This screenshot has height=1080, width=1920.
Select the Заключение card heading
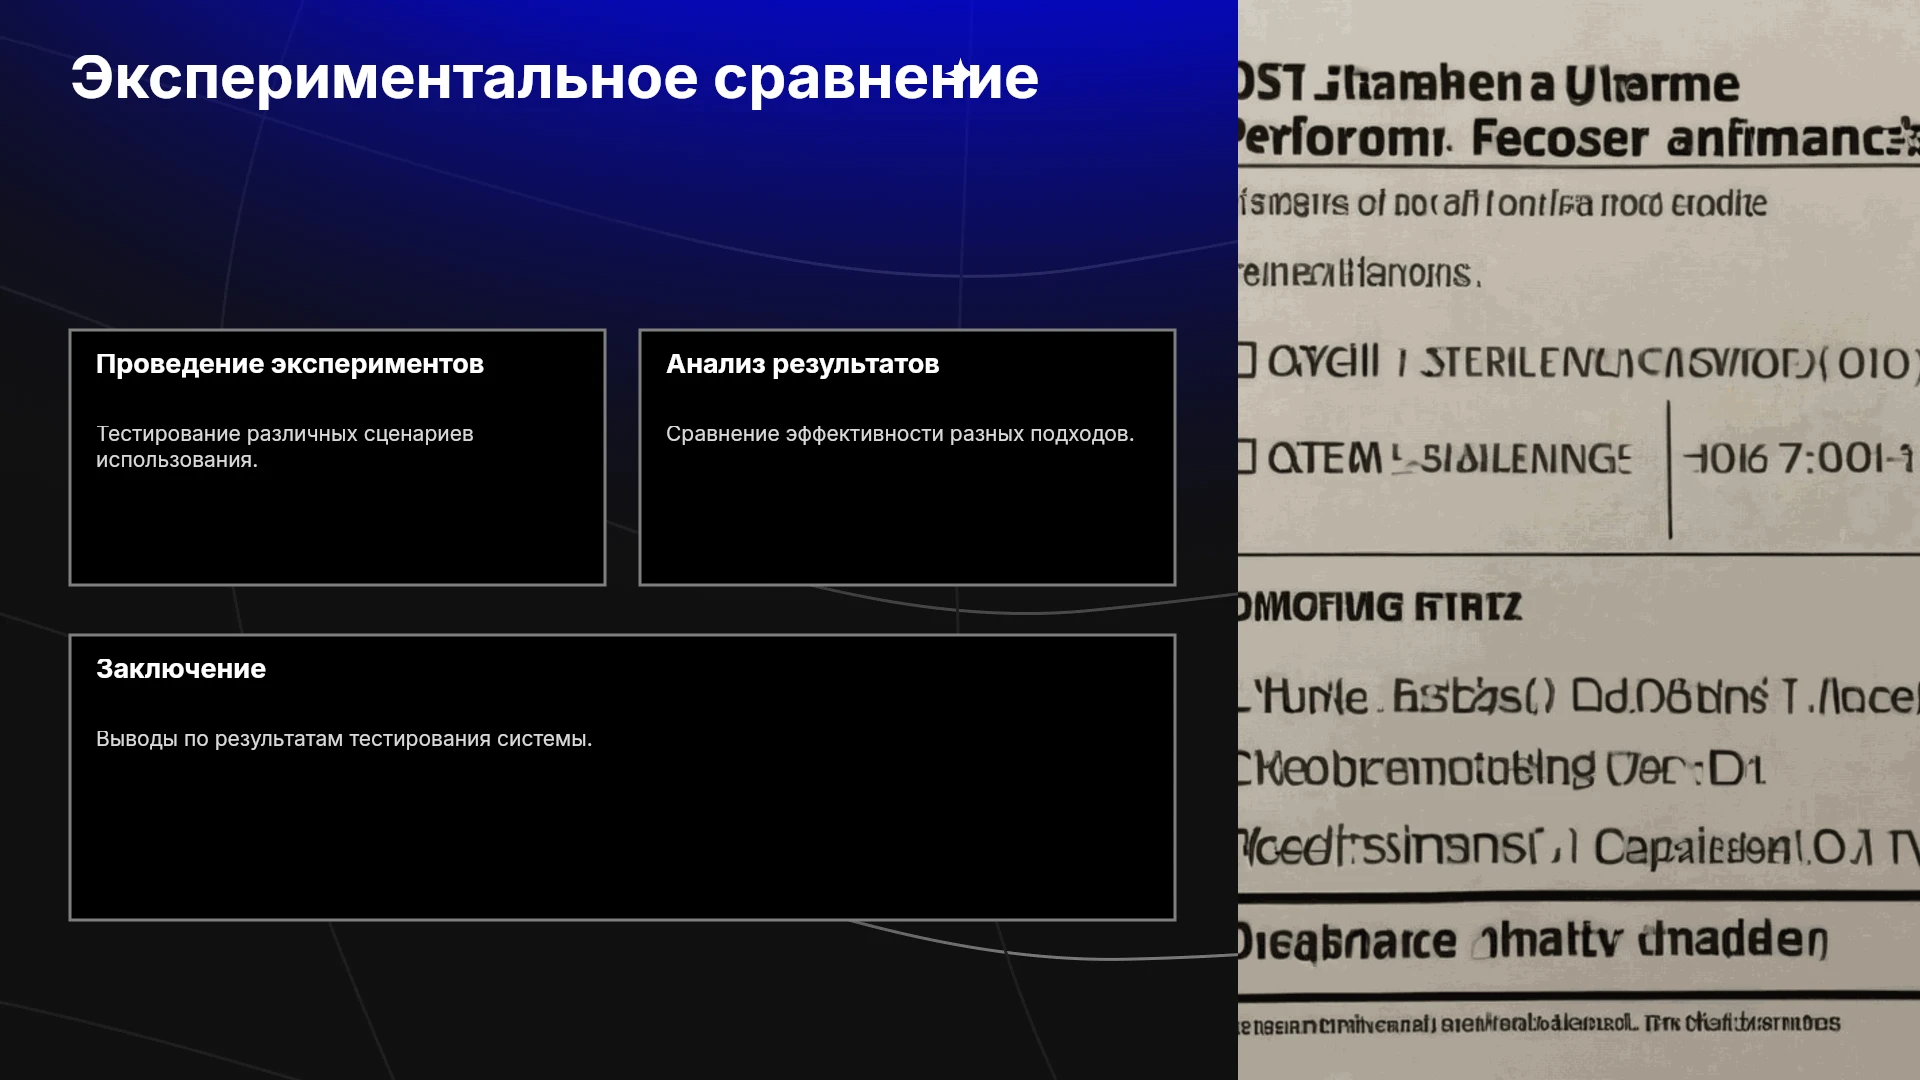coord(181,669)
